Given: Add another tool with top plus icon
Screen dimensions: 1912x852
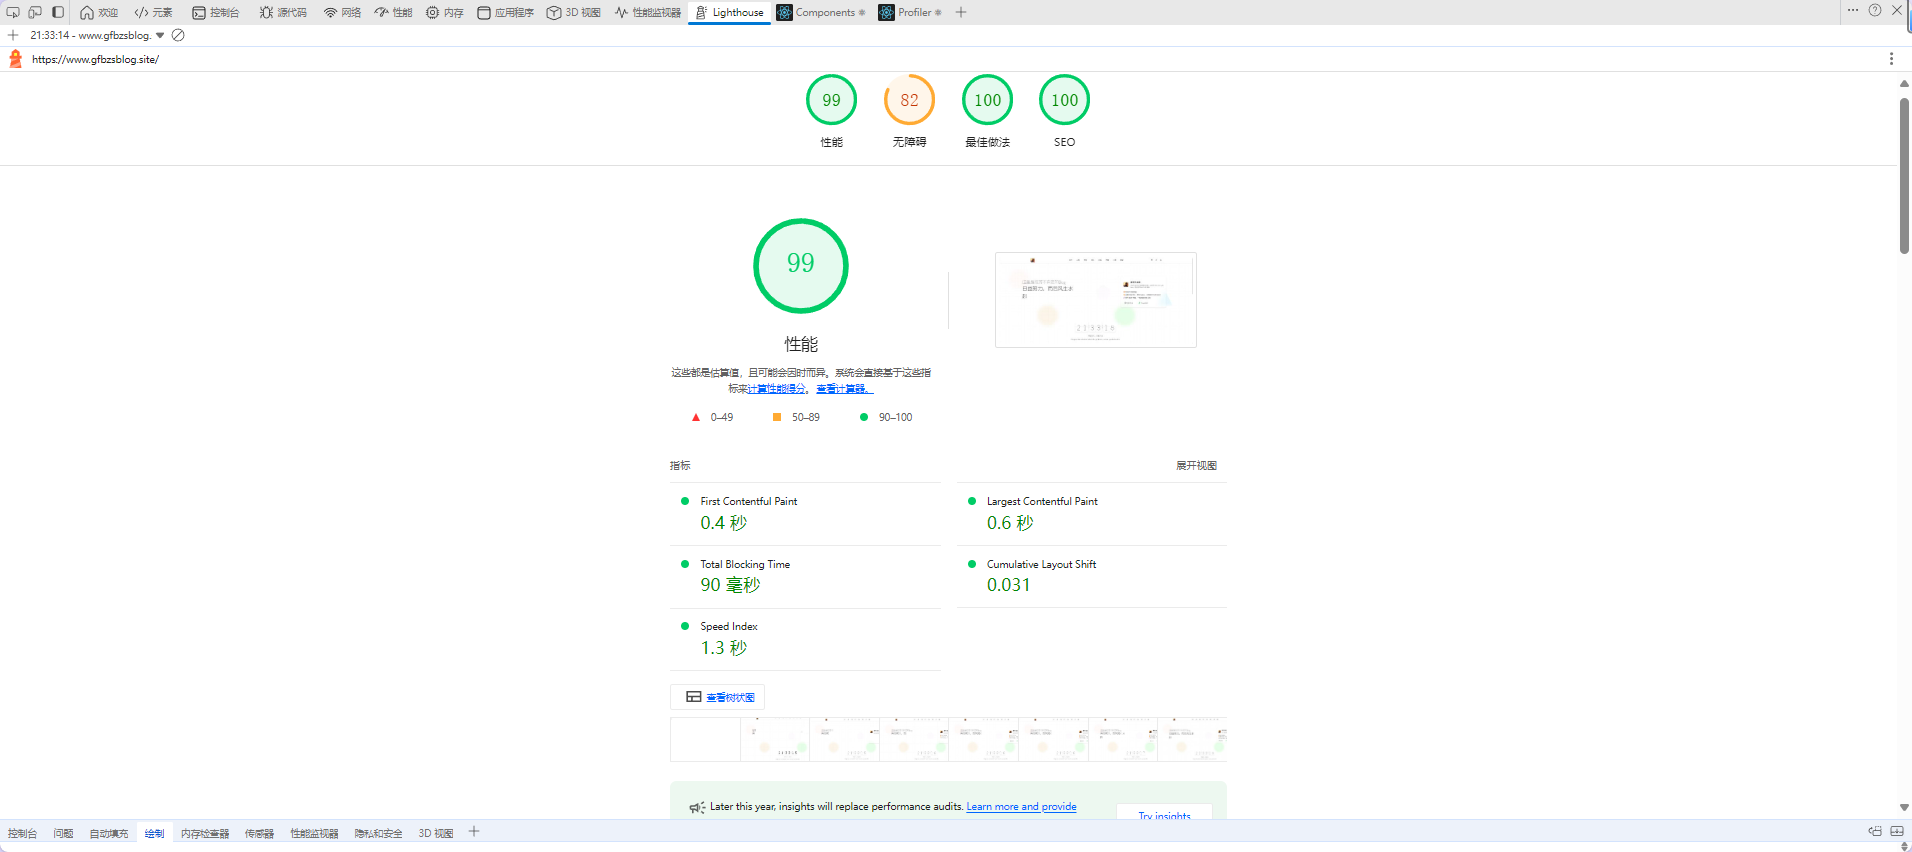Looking at the screenshot, I should click(x=961, y=12).
